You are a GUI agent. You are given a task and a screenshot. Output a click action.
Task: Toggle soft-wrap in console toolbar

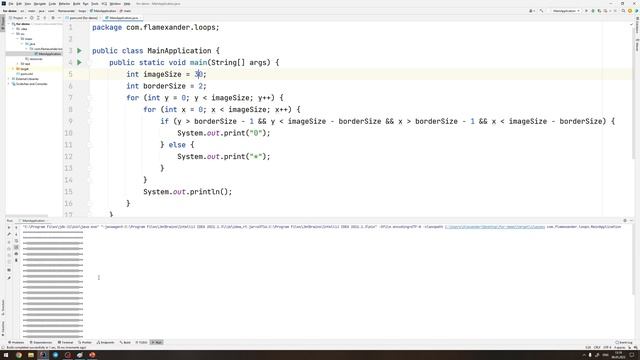pos(16,240)
